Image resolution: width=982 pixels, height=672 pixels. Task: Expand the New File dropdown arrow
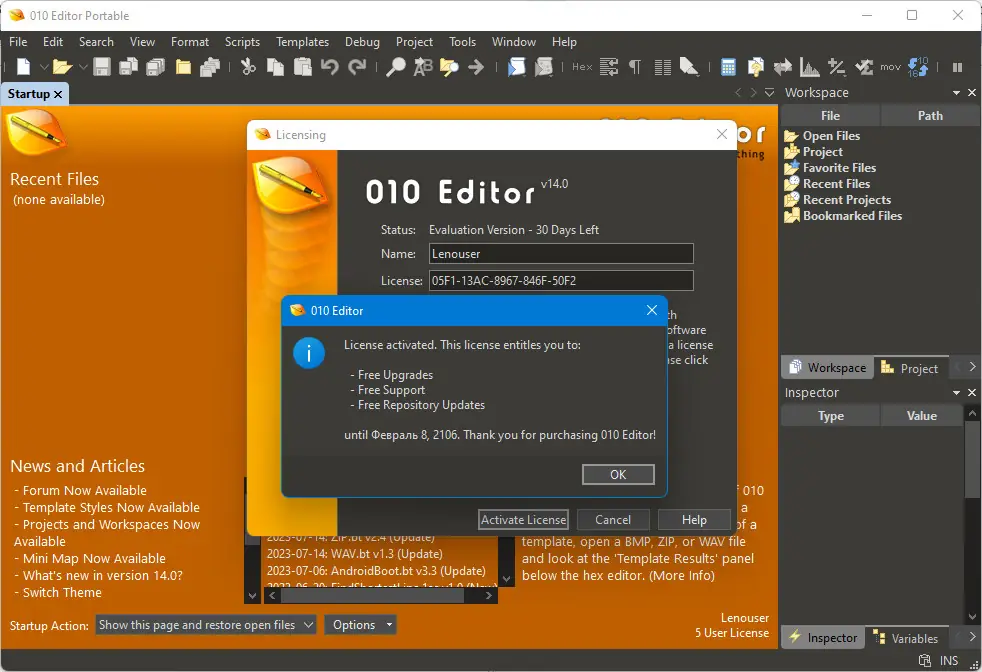[x=44, y=66]
